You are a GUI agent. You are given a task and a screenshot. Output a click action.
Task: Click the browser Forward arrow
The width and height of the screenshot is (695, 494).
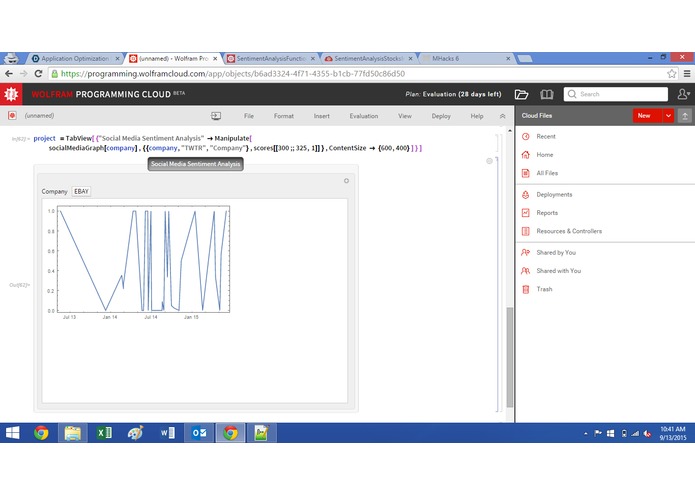tap(23, 74)
